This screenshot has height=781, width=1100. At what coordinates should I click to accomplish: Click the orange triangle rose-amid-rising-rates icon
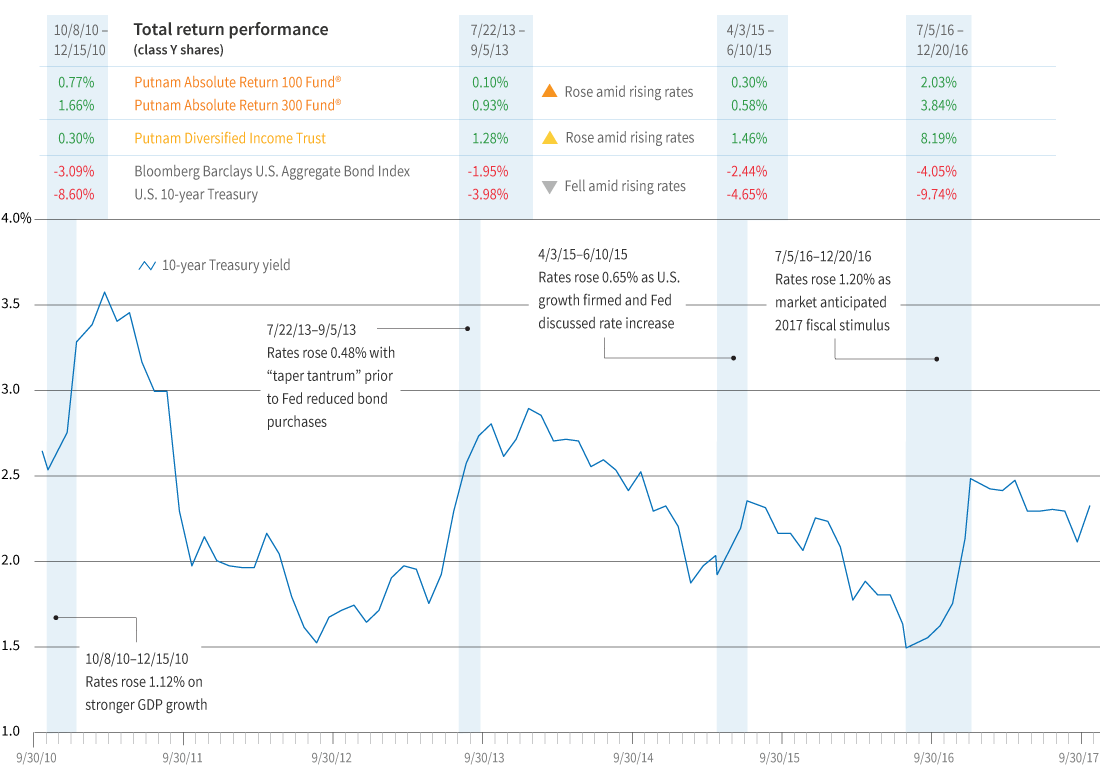[x=549, y=92]
